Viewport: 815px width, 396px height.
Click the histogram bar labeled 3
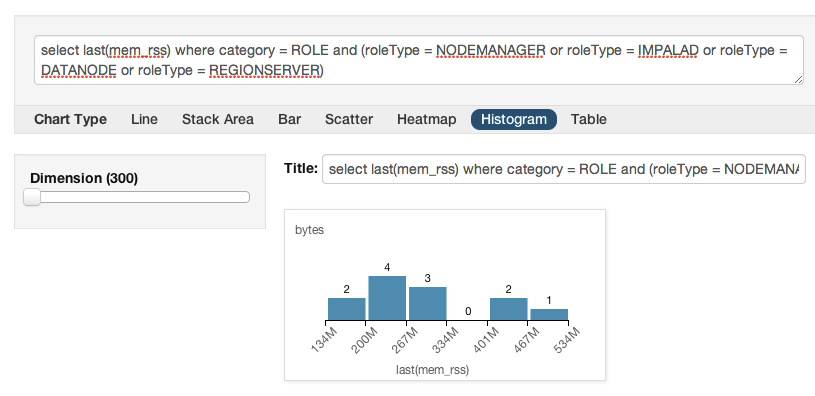coord(427,303)
